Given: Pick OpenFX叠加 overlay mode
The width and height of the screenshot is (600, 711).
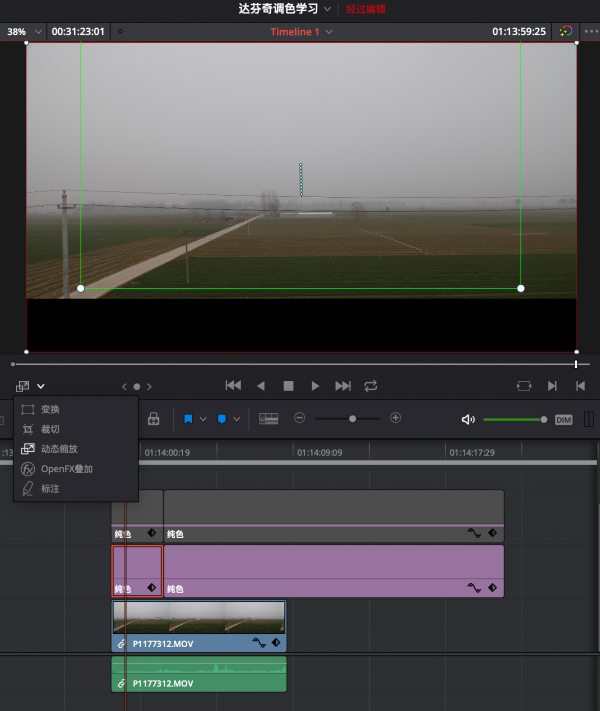Looking at the screenshot, I should (66, 469).
